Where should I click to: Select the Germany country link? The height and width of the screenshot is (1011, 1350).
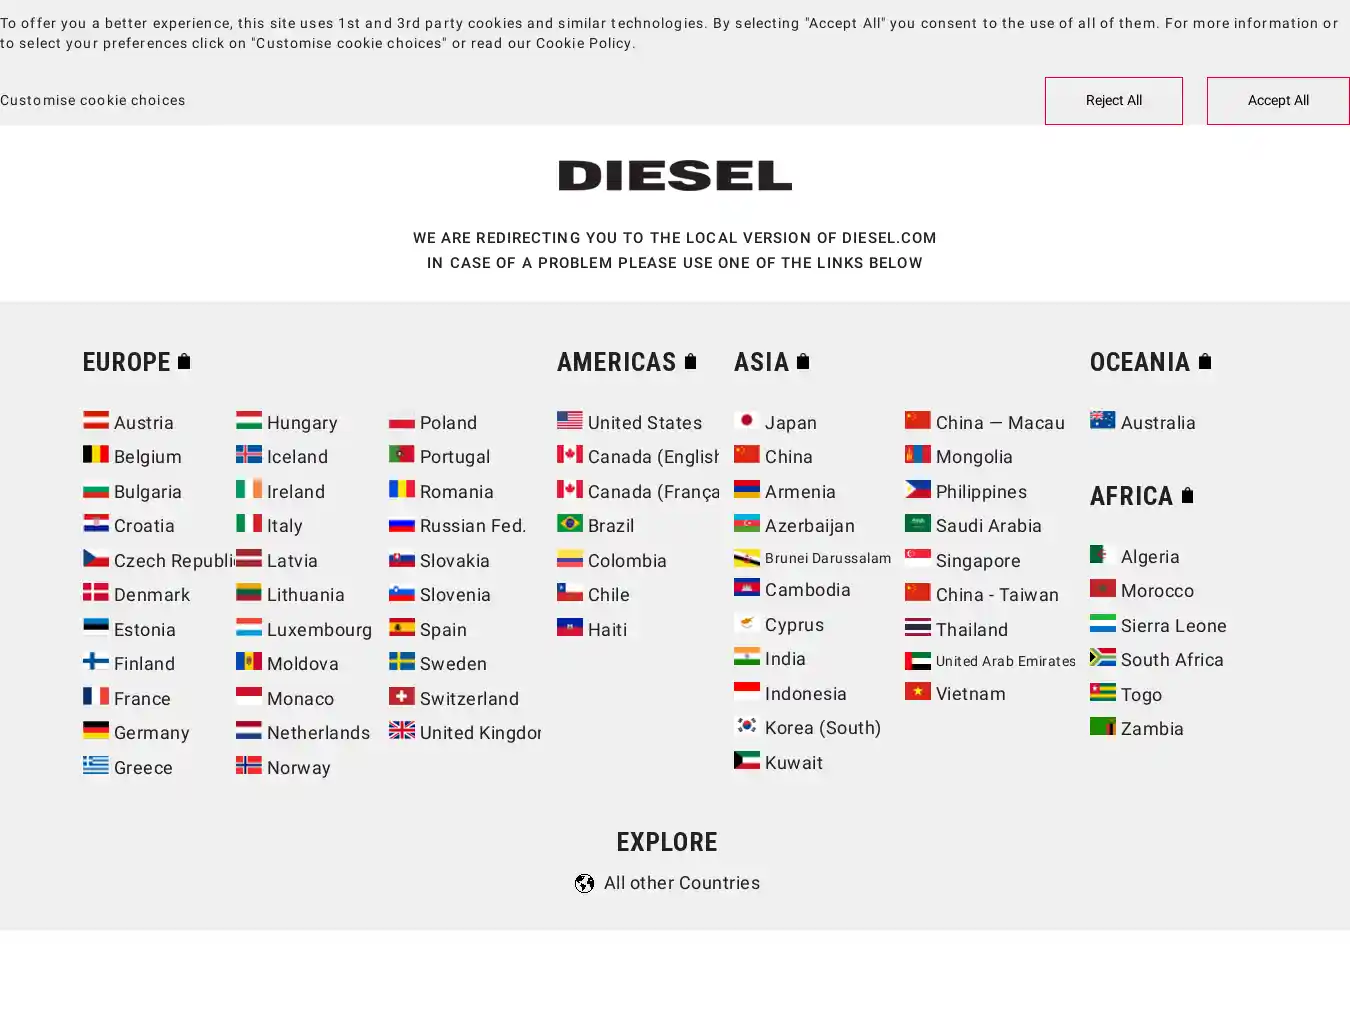(151, 733)
